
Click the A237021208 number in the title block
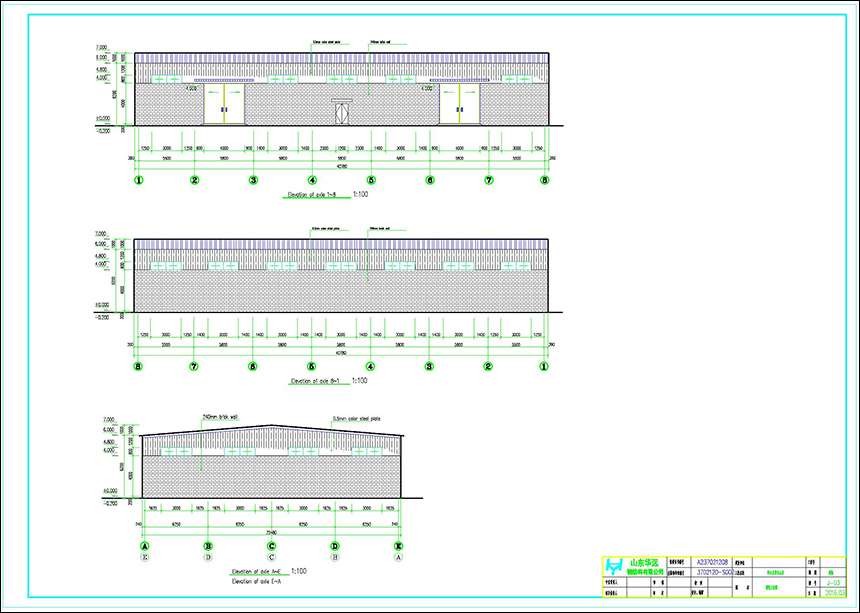[712, 562]
